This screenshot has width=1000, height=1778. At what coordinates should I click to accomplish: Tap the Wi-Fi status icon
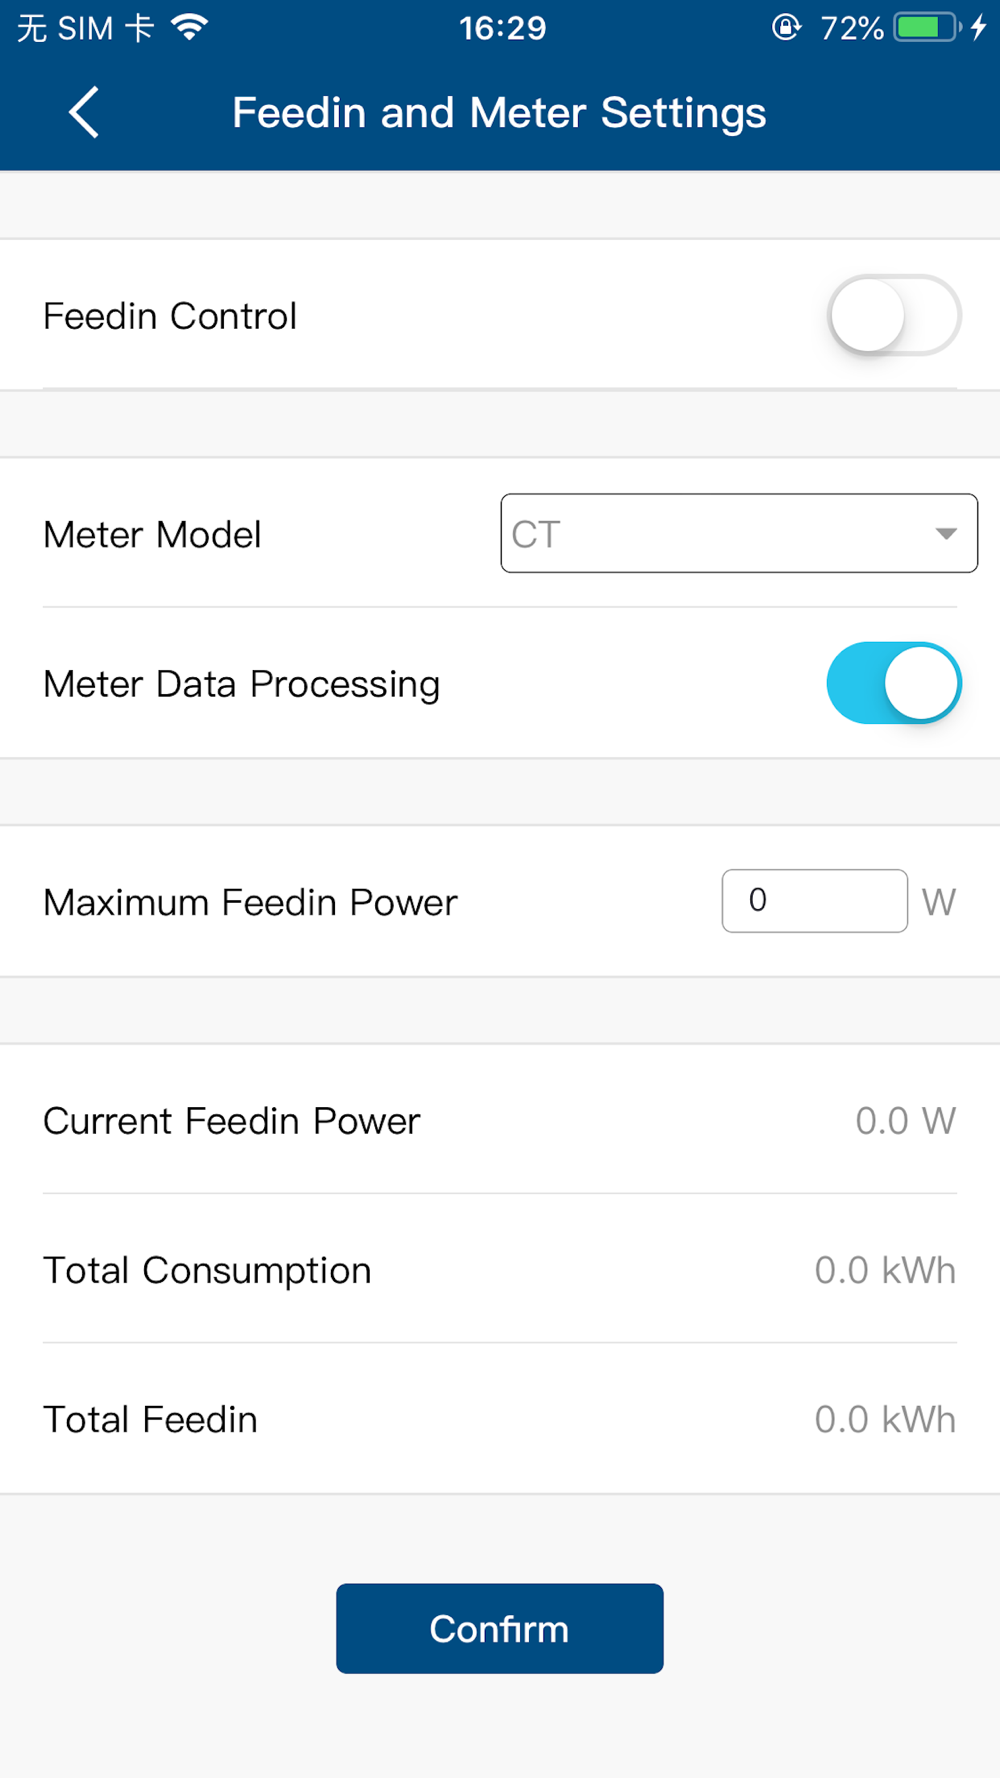[x=189, y=27]
